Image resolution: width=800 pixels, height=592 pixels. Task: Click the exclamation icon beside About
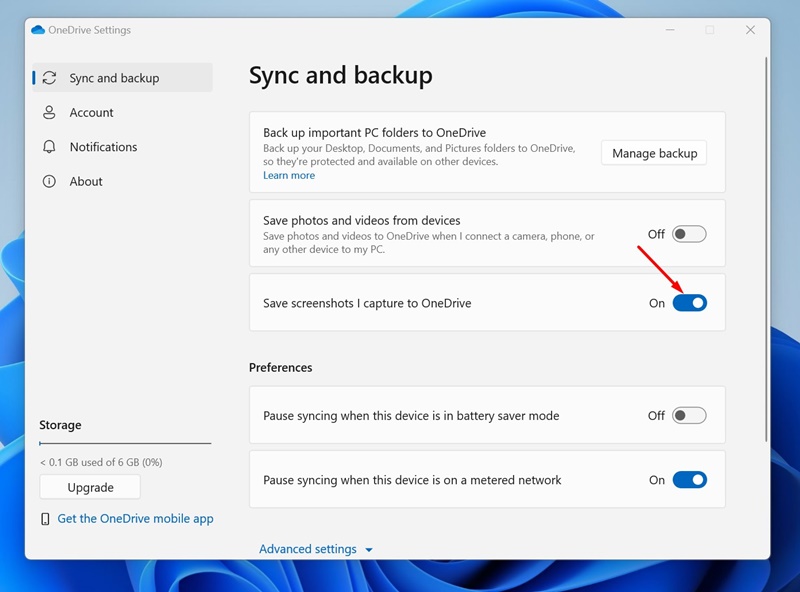[49, 181]
